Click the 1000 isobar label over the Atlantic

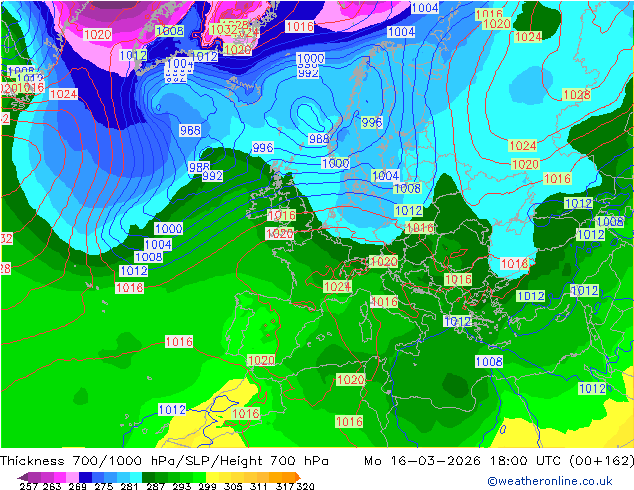(169, 228)
